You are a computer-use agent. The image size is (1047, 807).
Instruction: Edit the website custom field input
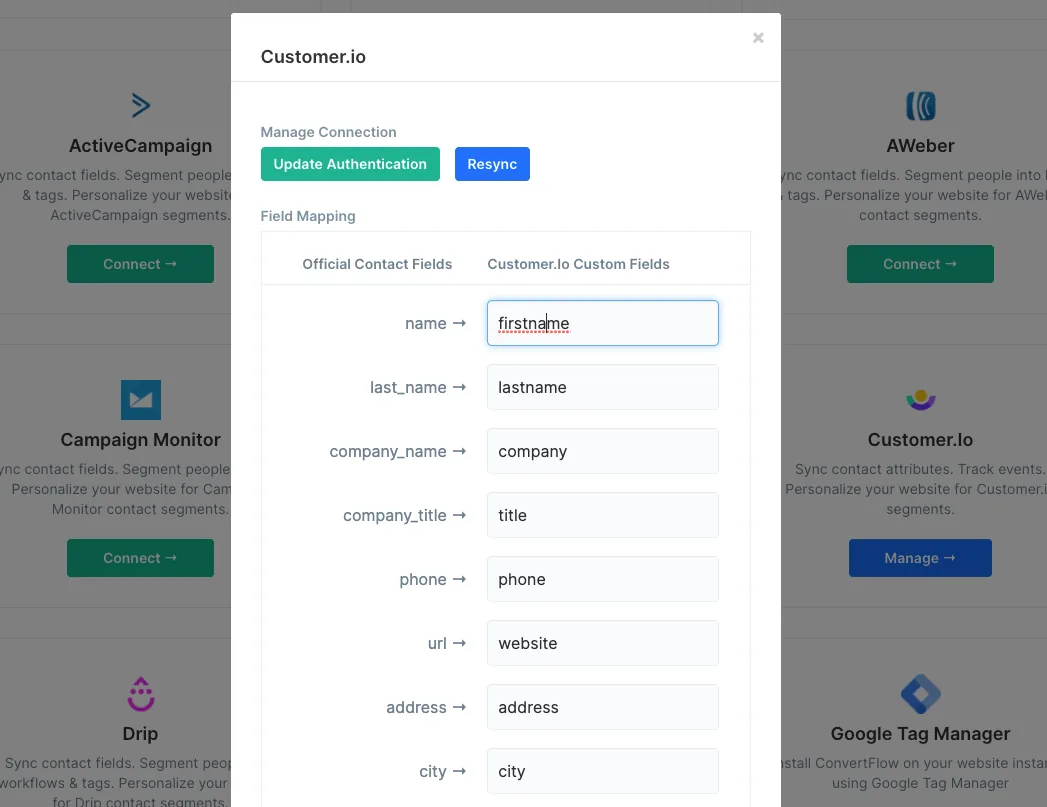coord(602,643)
